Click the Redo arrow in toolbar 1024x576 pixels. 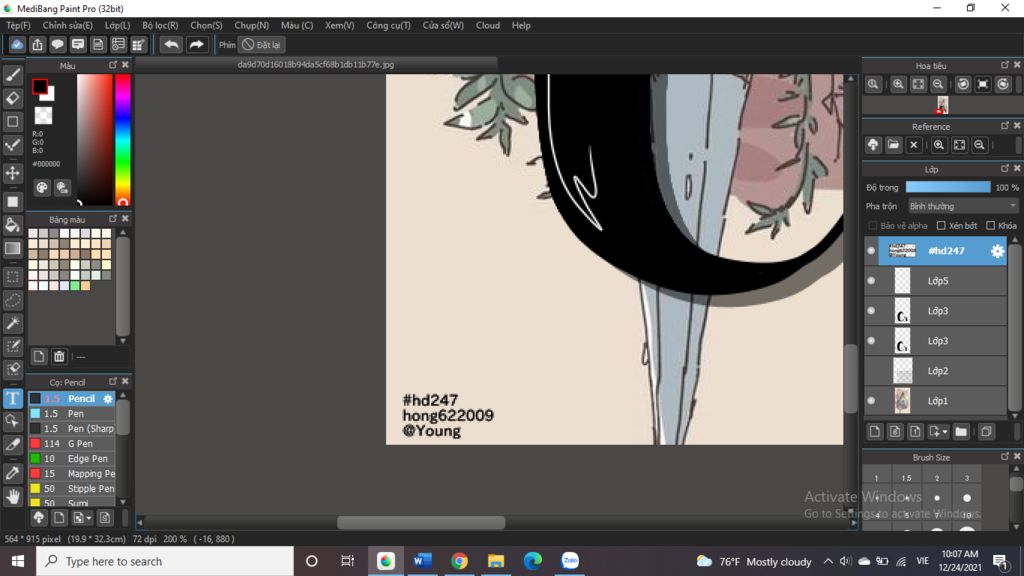tap(196, 45)
